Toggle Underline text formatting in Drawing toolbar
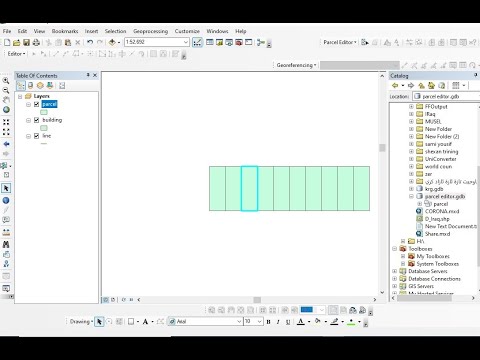480x360 pixels. (288, 322)
